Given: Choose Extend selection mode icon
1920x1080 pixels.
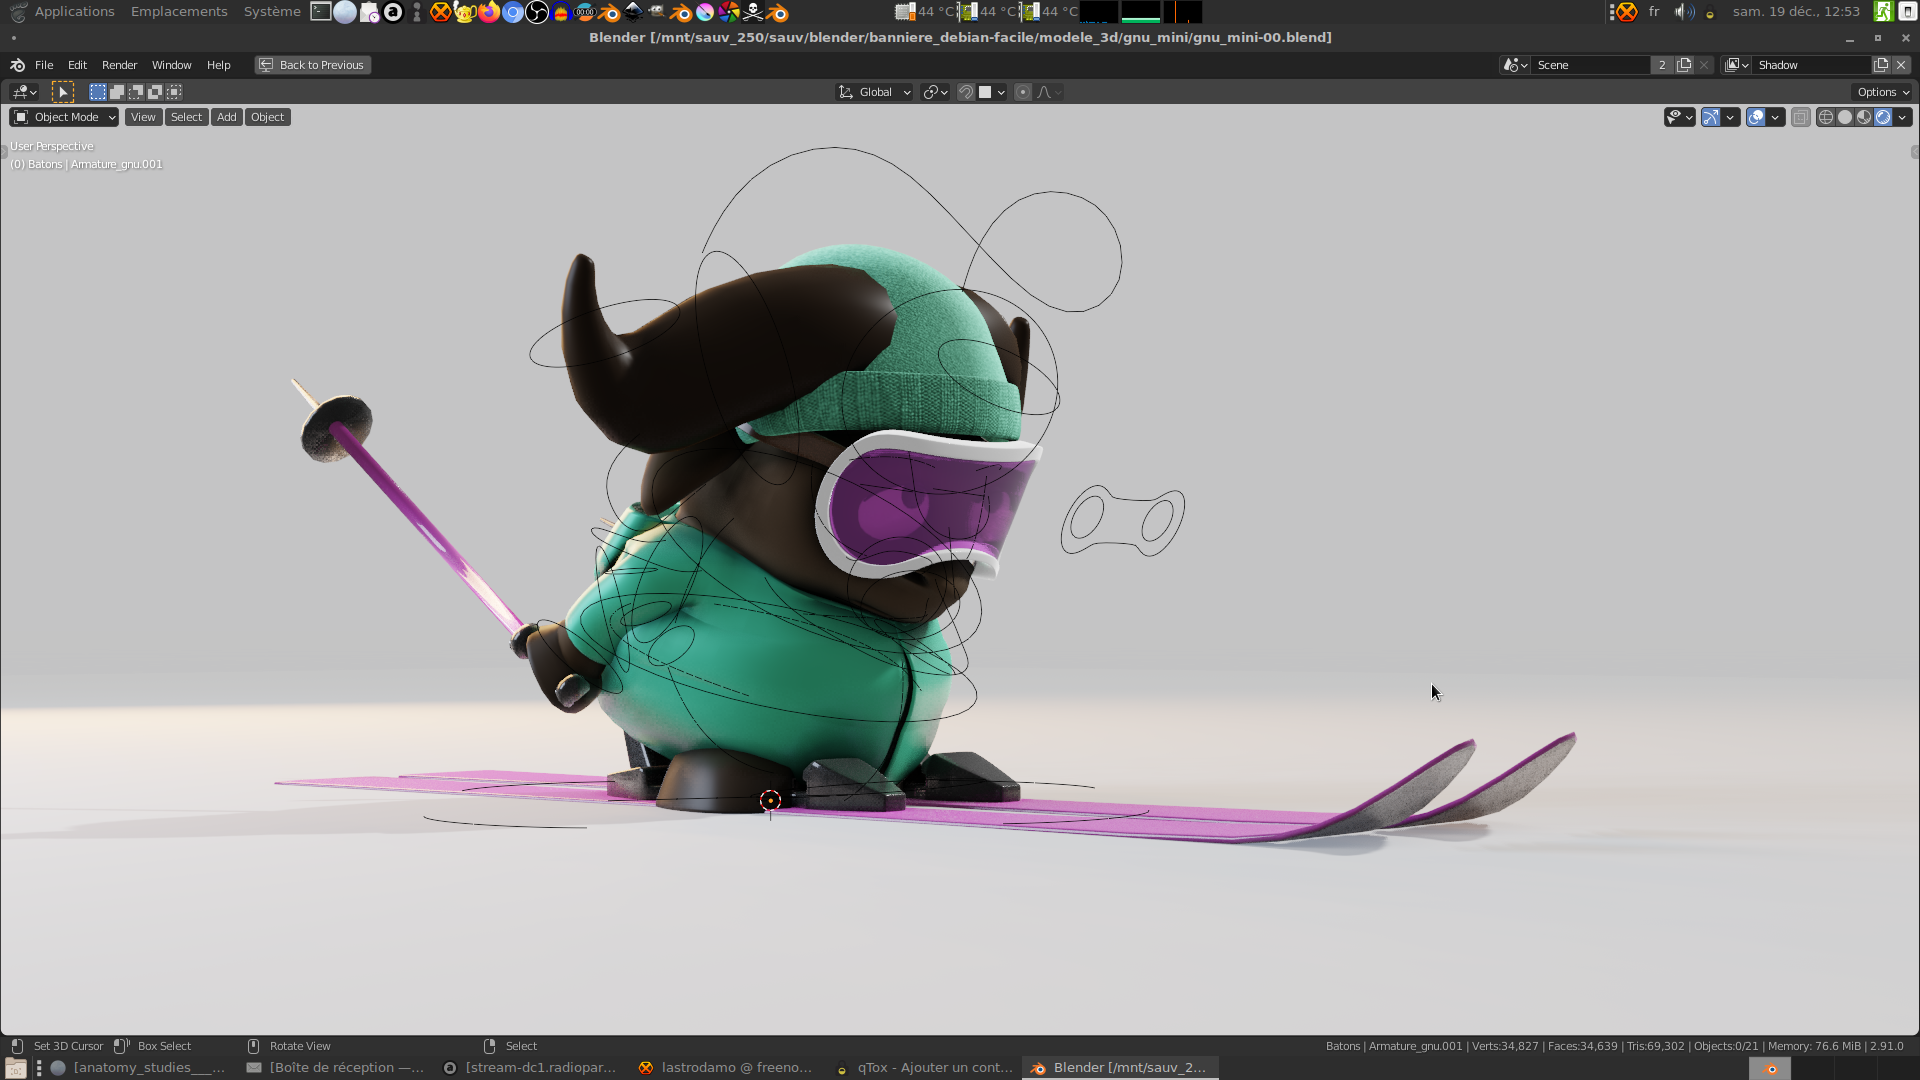Looking at the screenshot, I should tap(116, 92).
